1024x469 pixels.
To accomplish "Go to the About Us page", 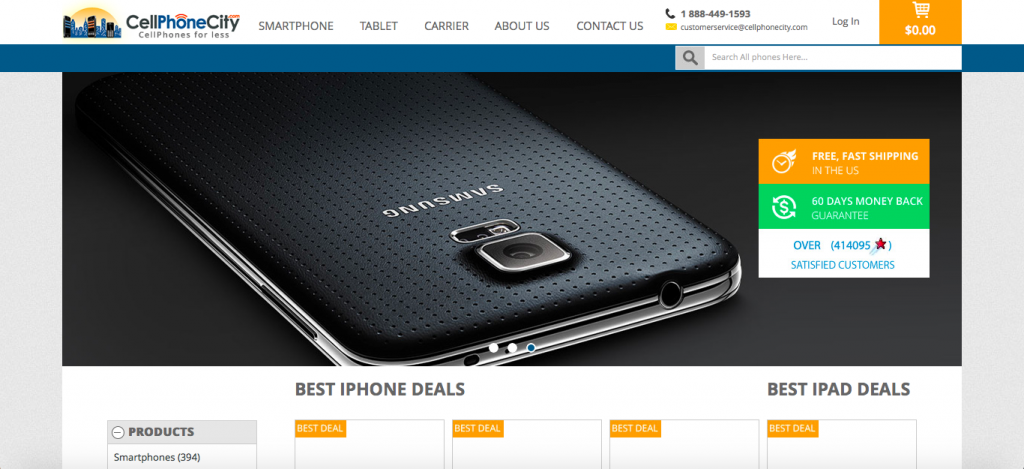I will (522, 26).
